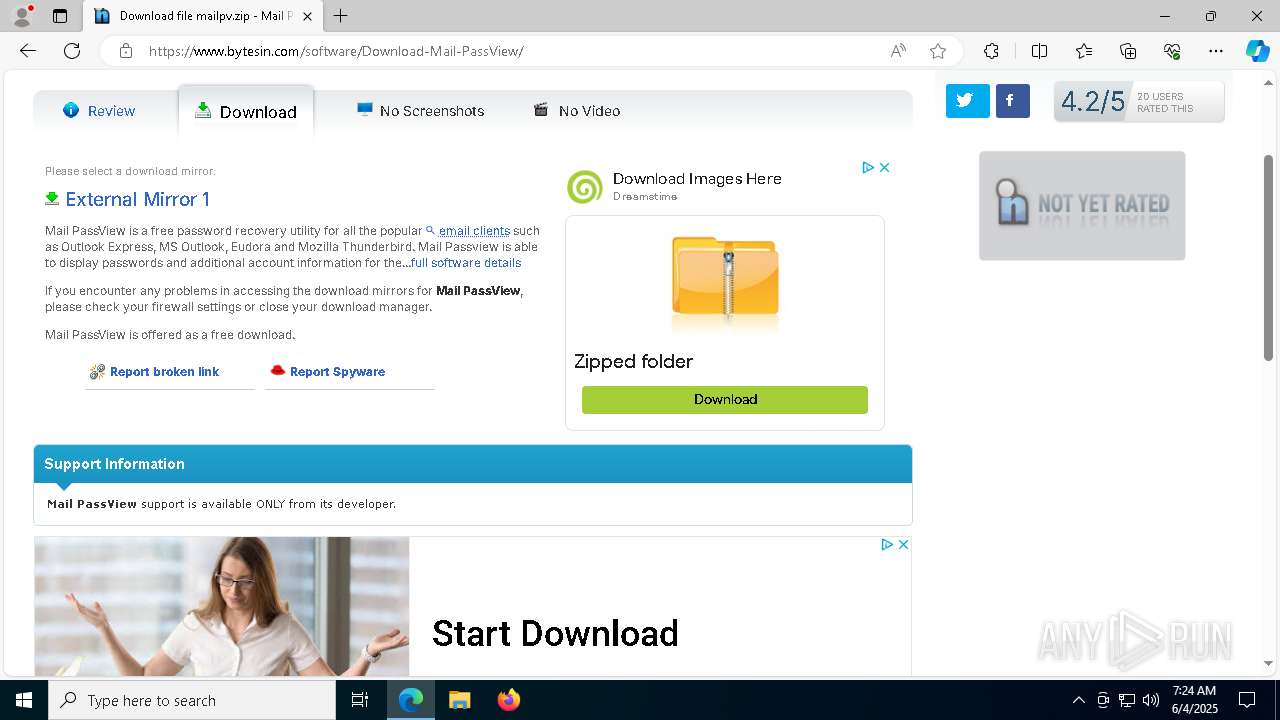Share page via Twitter icon
The height and width of the screenshot is (720, 1280).
(967, 100)
